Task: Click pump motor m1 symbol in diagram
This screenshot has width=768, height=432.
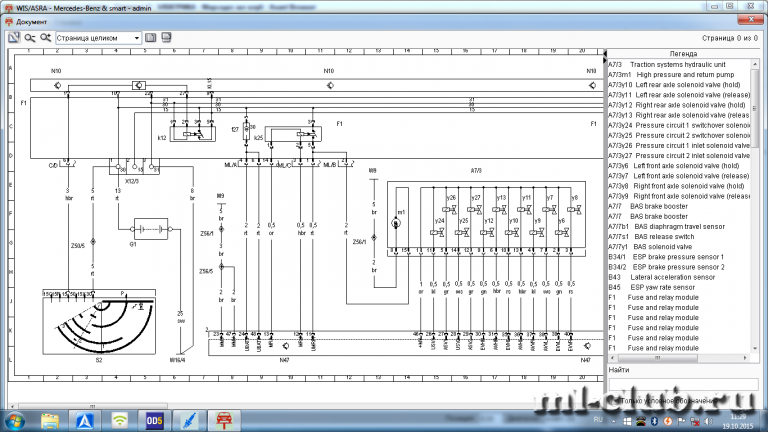Action: coord(396,223)
